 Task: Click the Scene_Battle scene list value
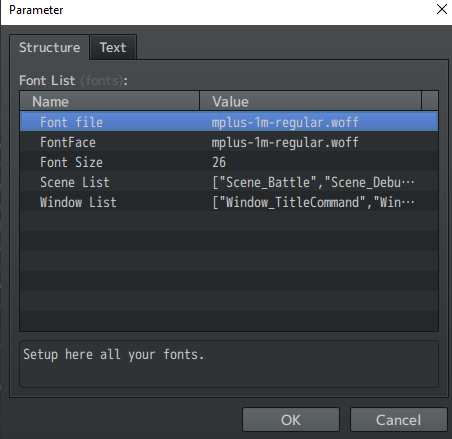point(313,182)
